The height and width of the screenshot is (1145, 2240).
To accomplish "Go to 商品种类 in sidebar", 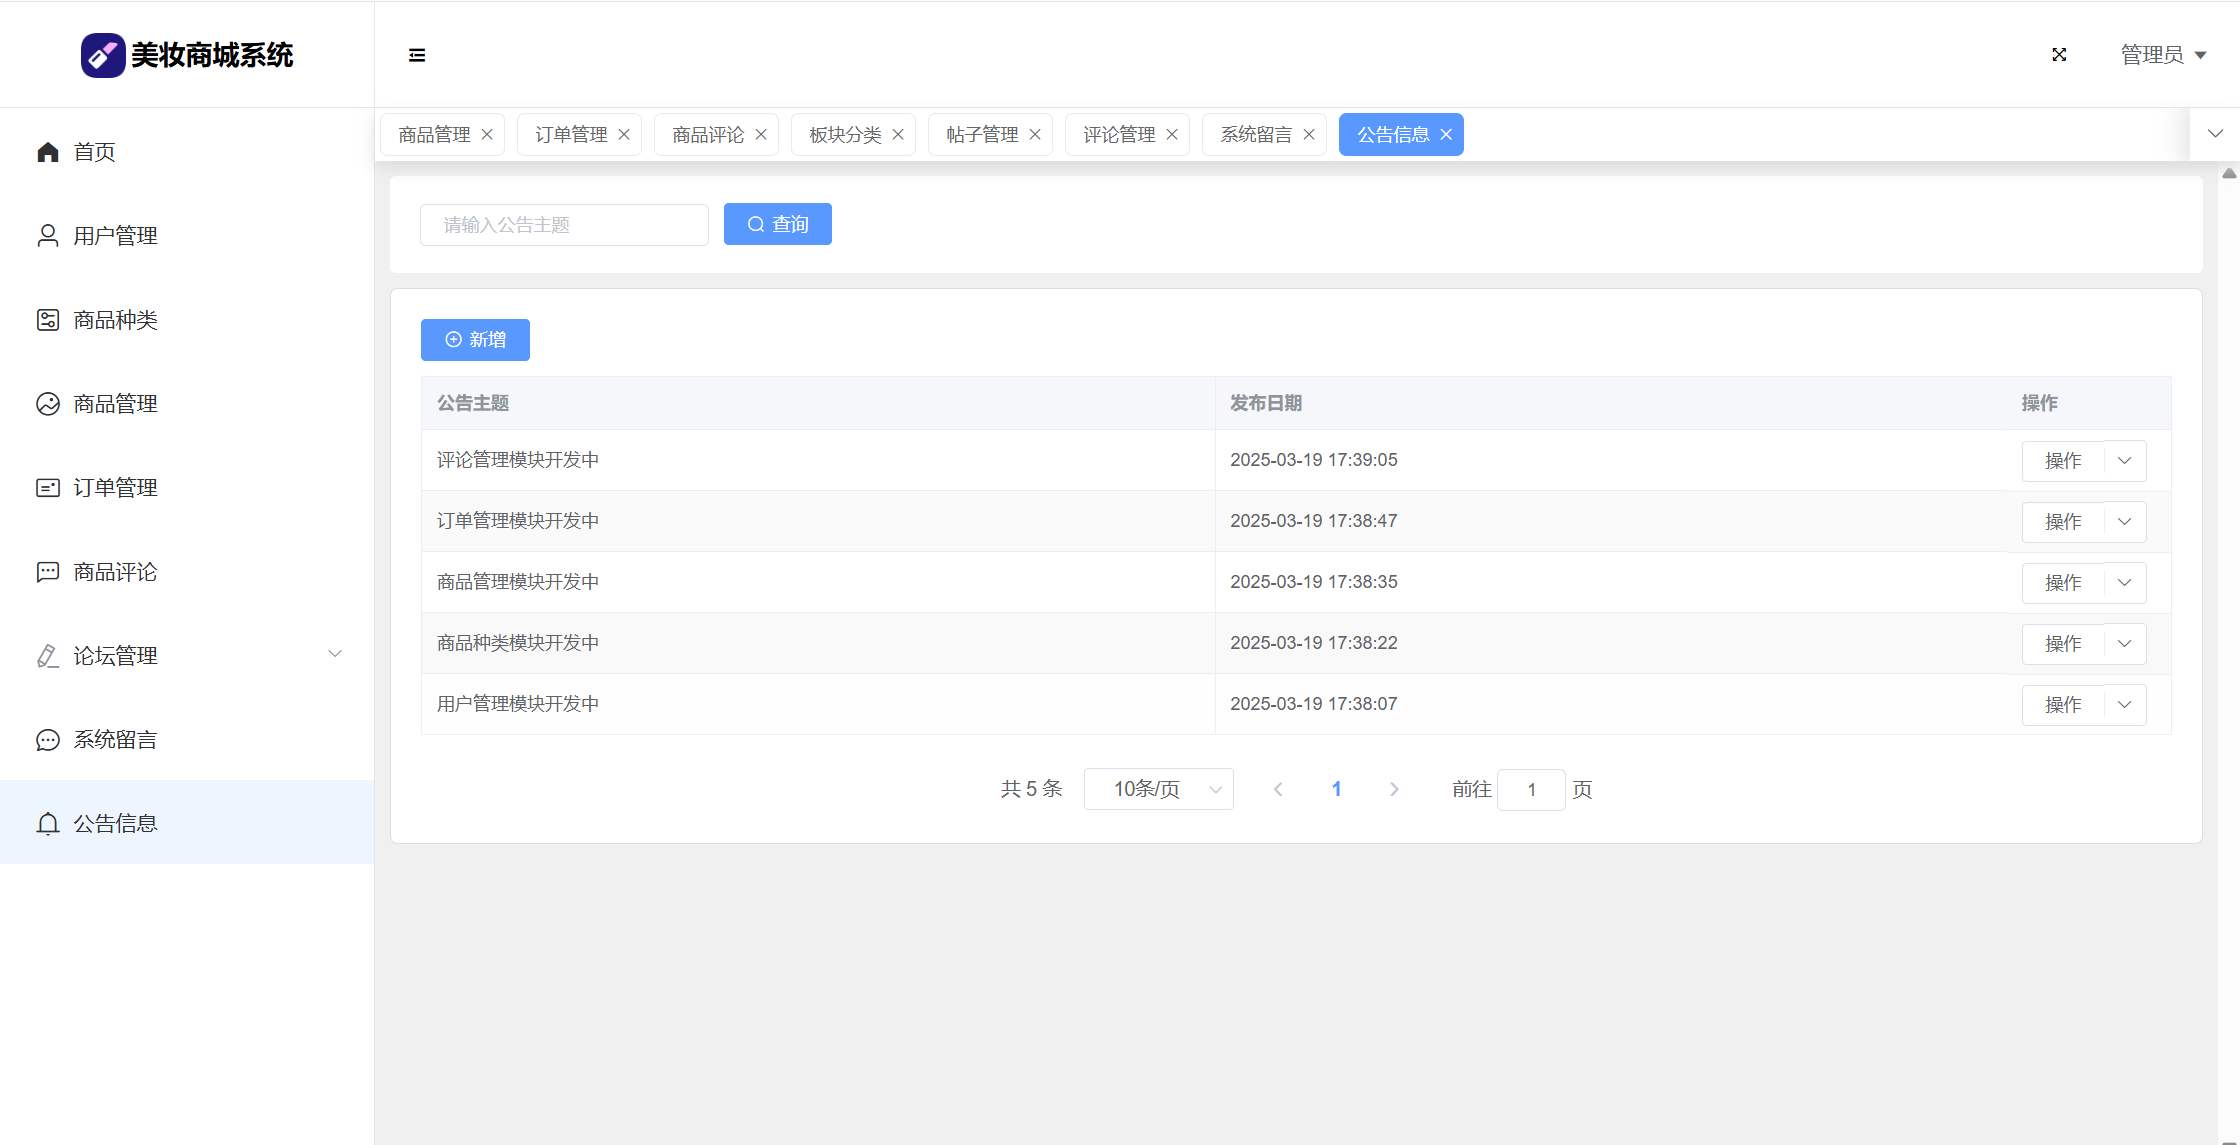I will coord(115,320).
